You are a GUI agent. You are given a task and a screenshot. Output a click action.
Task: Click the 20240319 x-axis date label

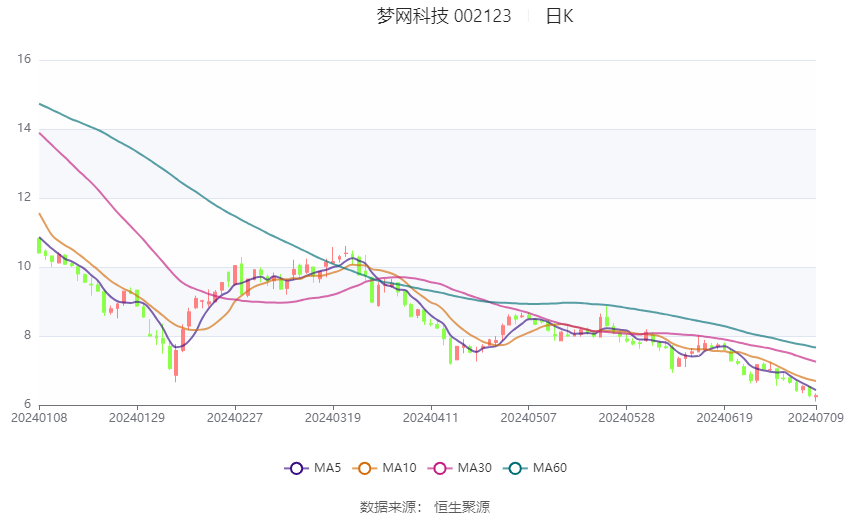(333, 418)
